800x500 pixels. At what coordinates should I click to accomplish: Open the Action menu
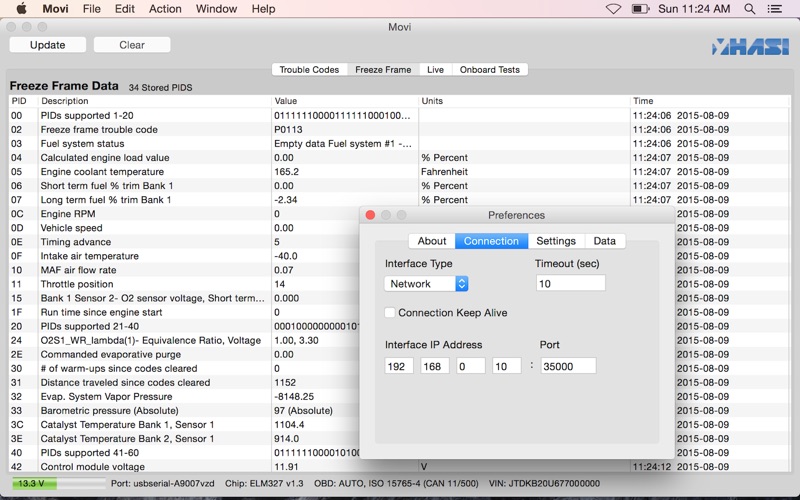165,9
